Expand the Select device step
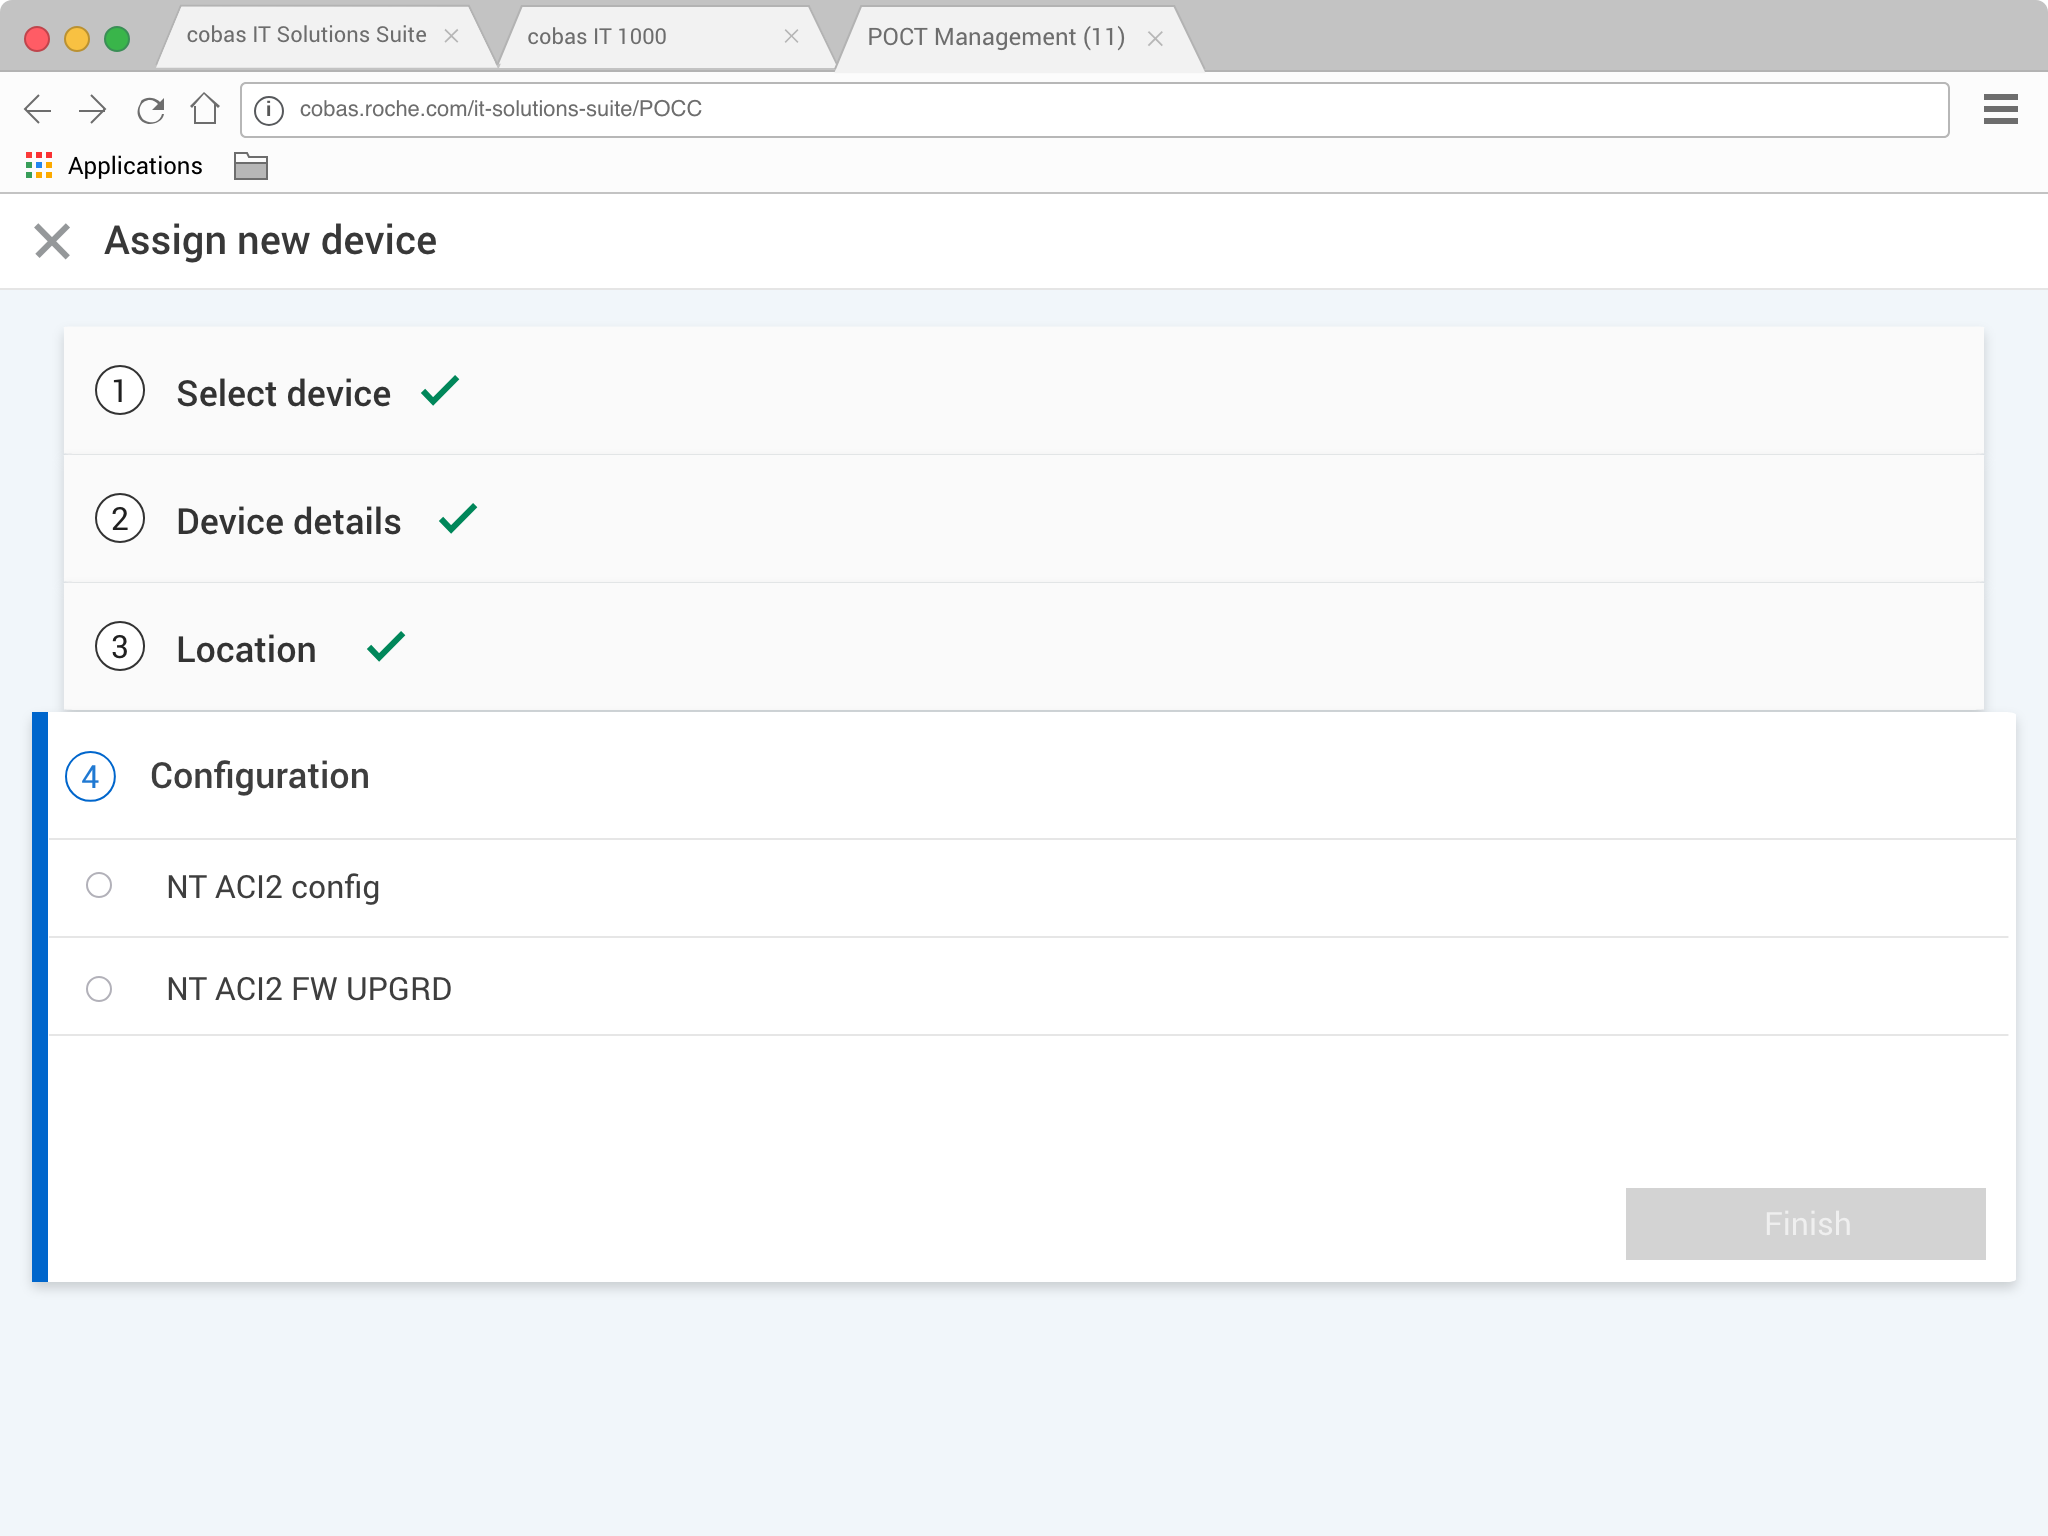 click(284, 393)
